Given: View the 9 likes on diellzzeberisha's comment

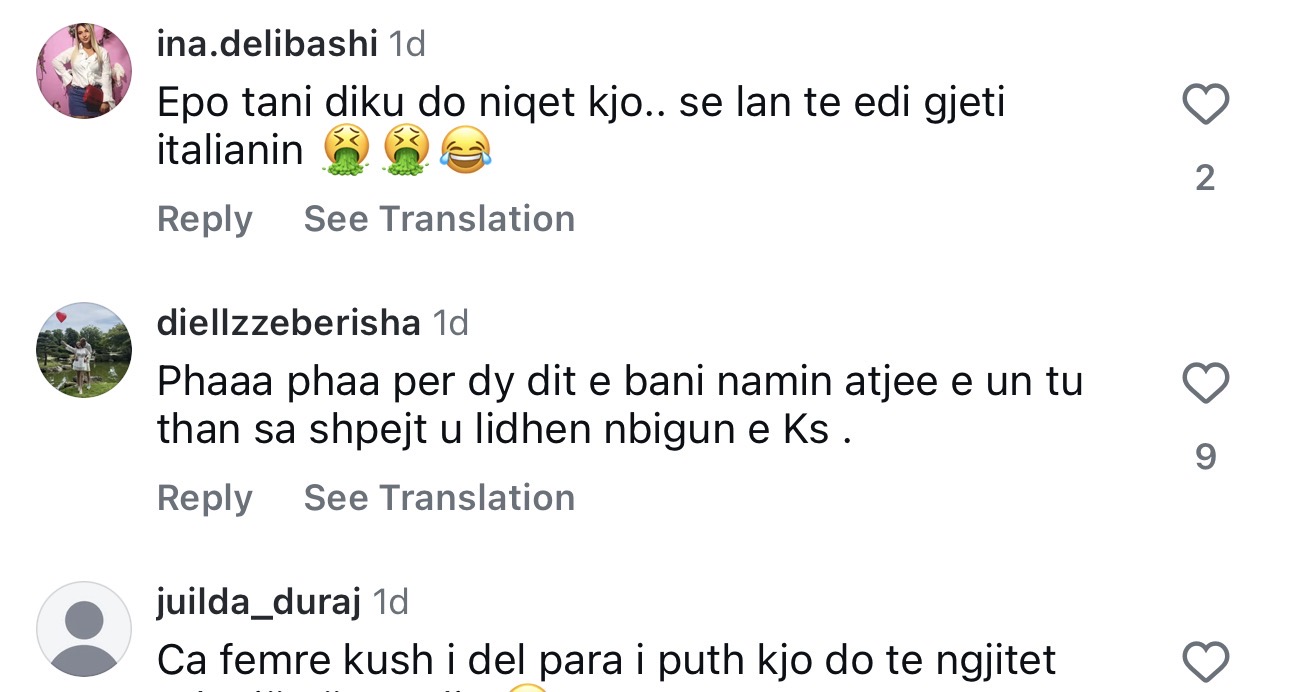Looking at the screenshot, I should pos(1205,457).
